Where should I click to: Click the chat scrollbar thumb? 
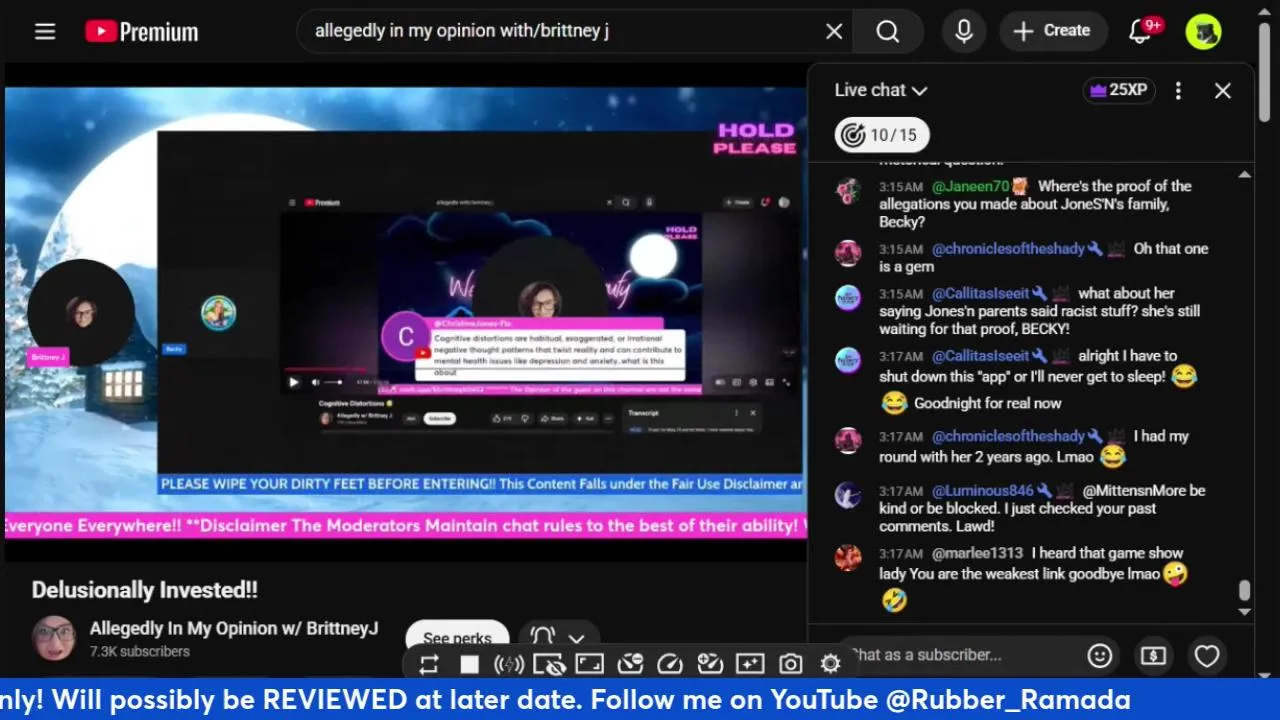(1244, 592)
